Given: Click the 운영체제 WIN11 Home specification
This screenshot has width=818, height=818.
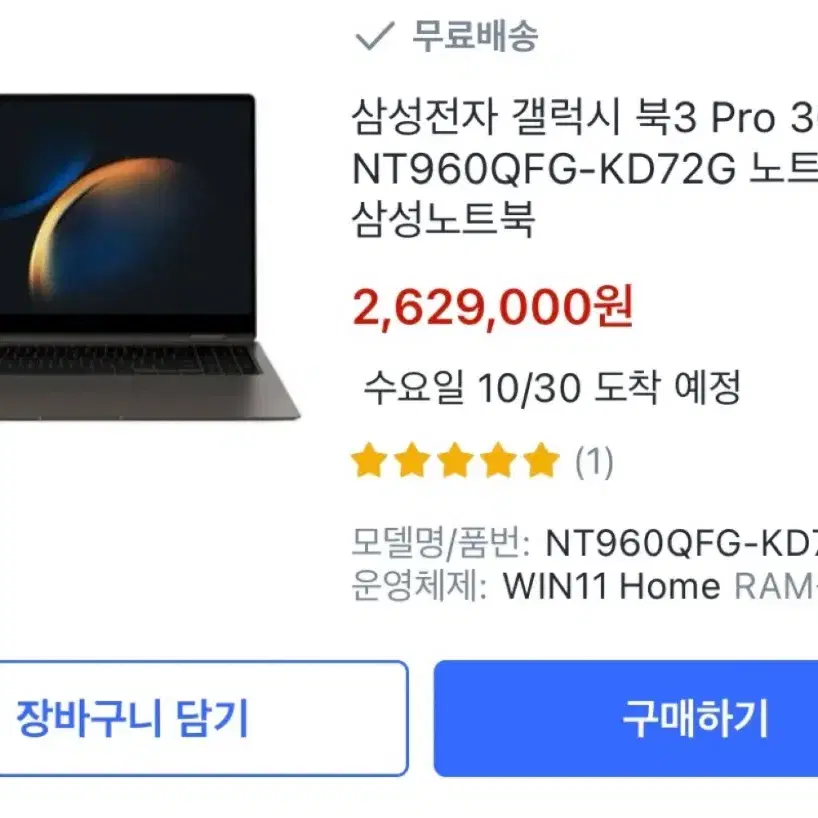Looking at the screenshot, I should (536, 586).
